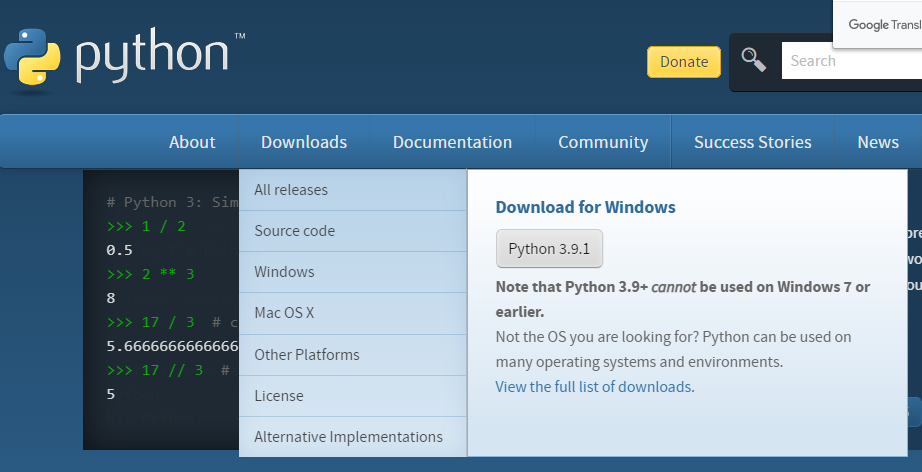Click the '>>> 2 ** 3' code line
The image size is (922, 472).
(x=151, y=274)
